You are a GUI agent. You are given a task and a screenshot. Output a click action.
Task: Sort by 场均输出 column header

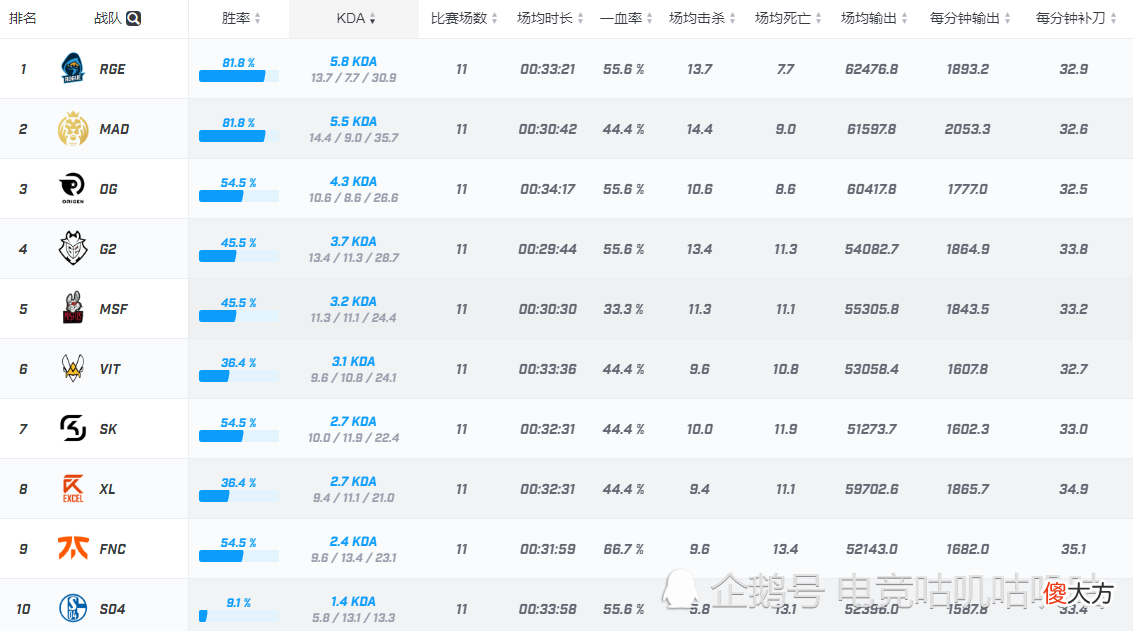pyautogui.click(x=874, y=18)
